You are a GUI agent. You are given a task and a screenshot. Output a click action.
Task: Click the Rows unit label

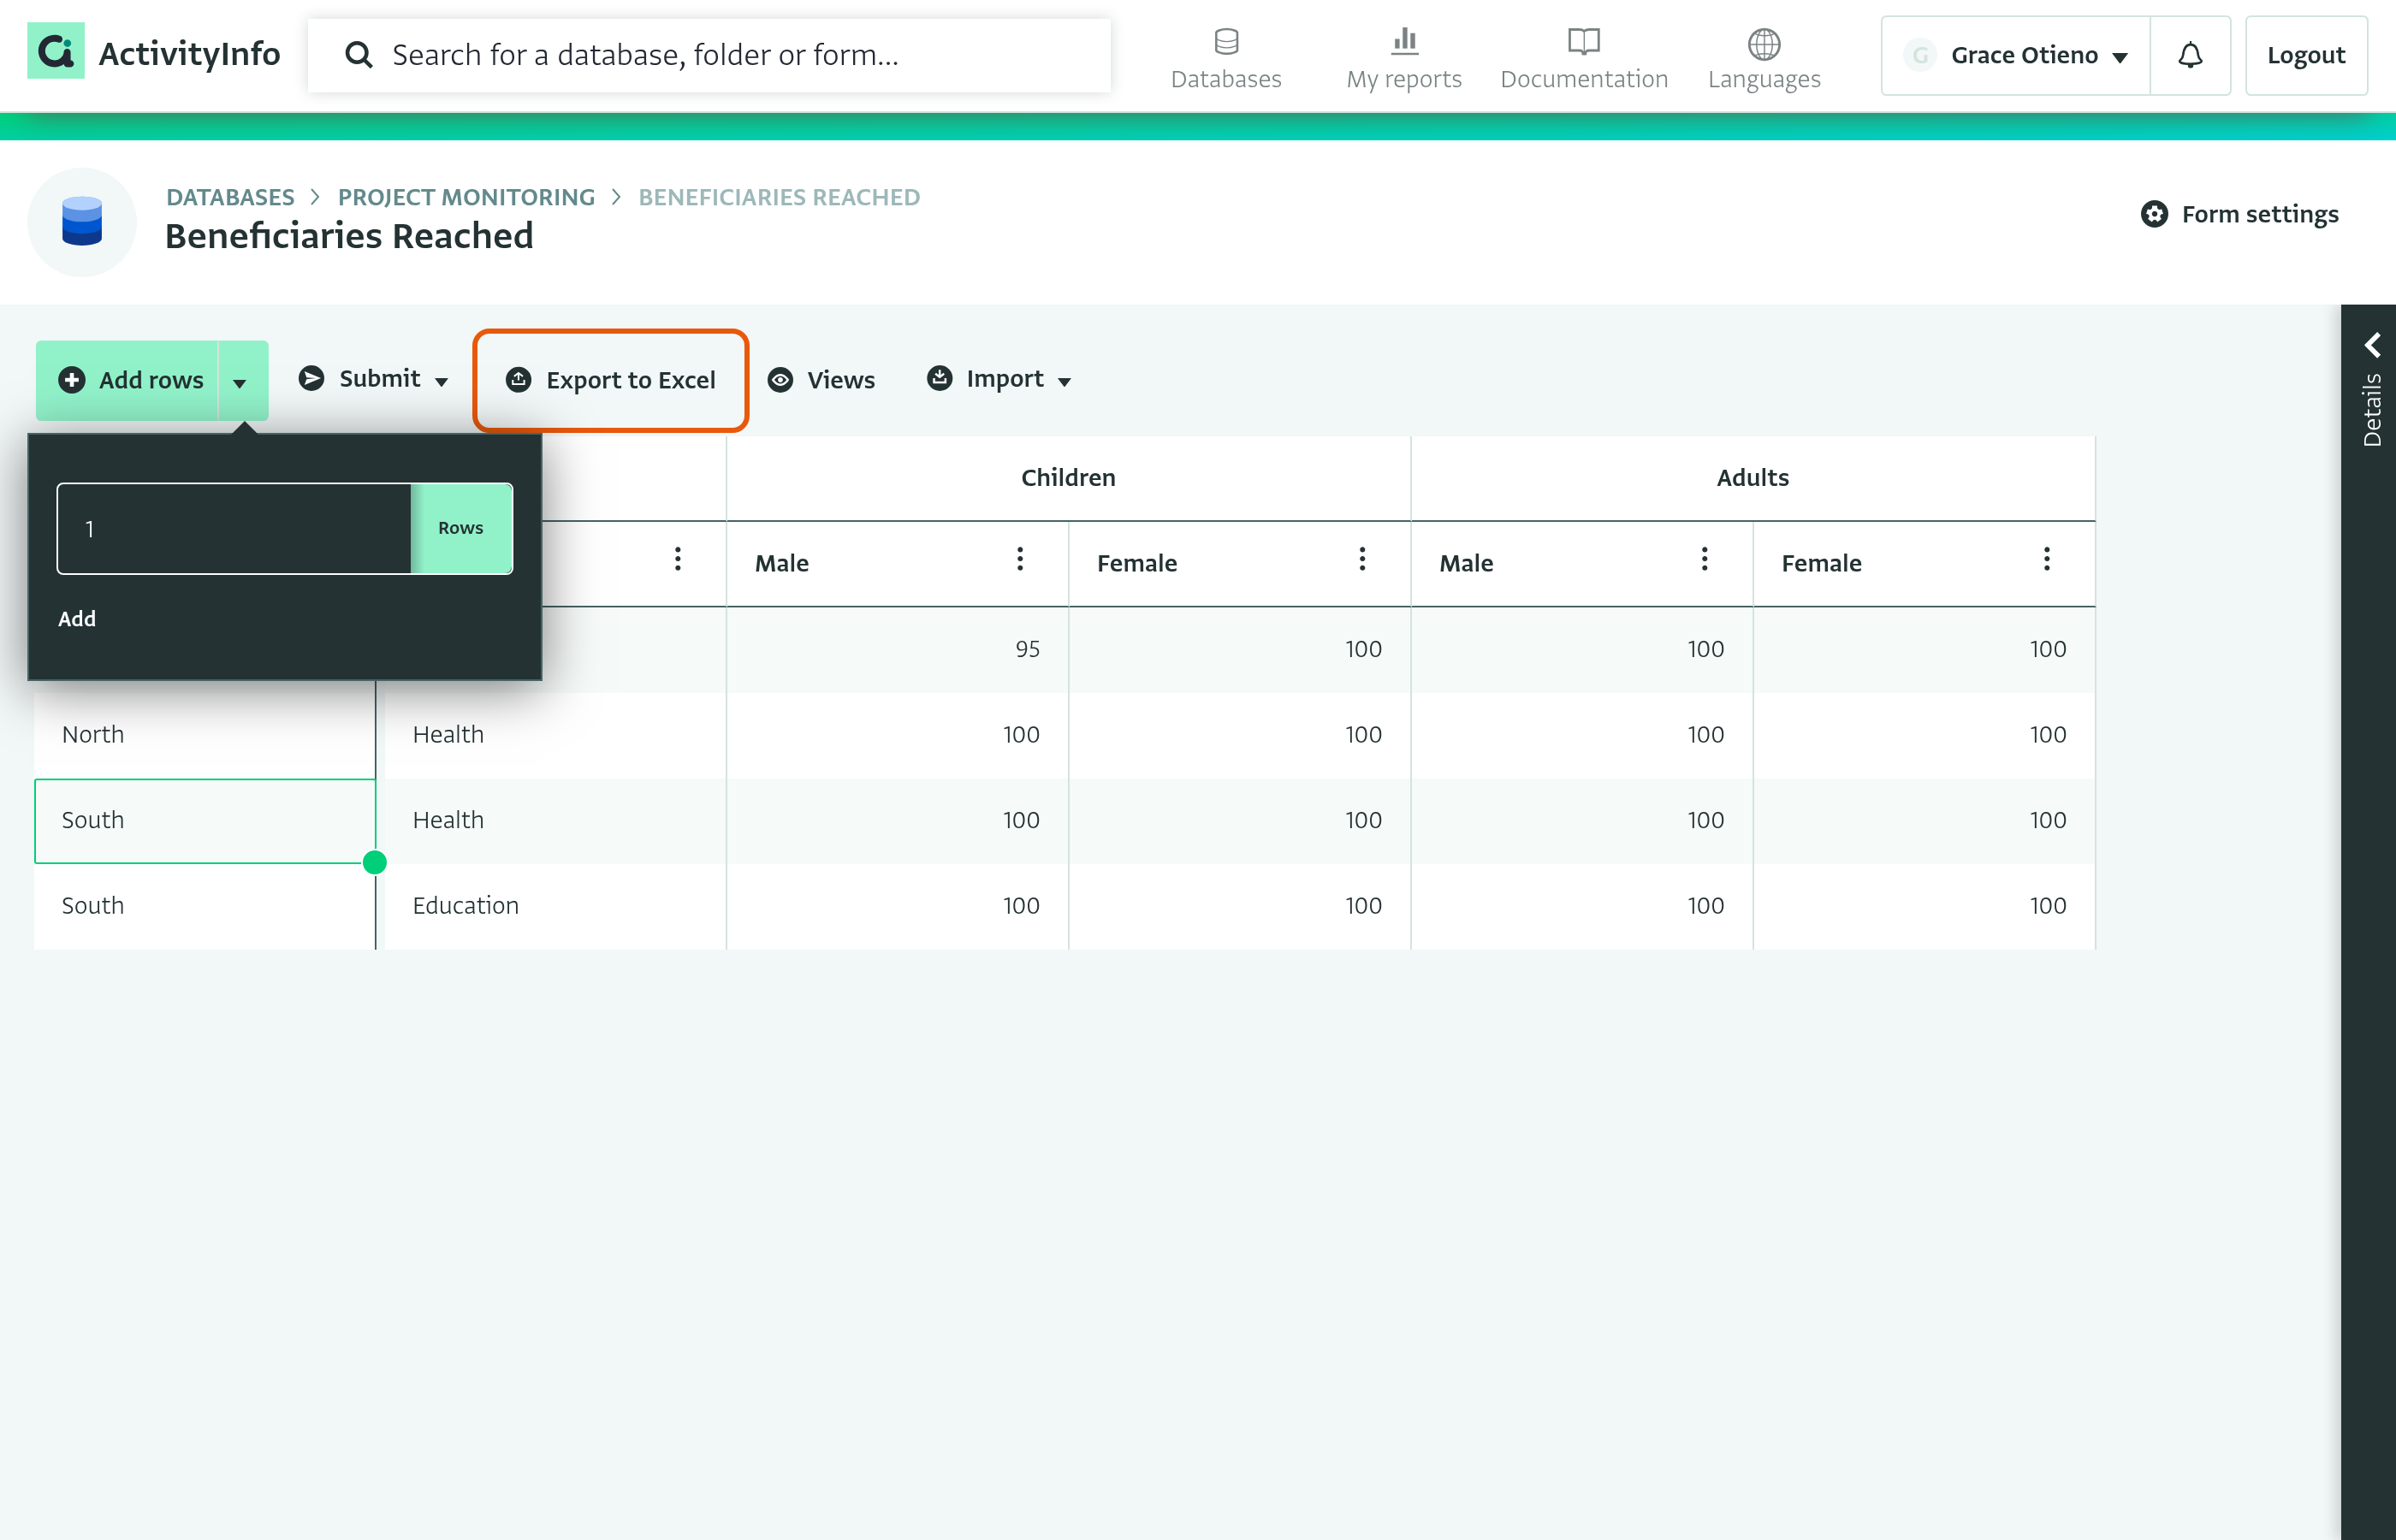461,528
